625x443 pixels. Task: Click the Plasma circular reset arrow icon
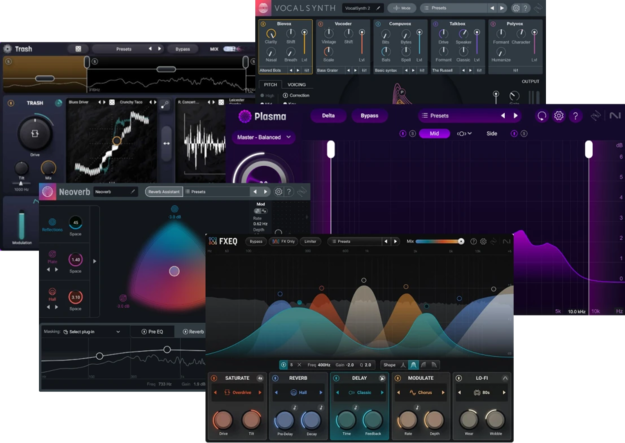[542, 116]
